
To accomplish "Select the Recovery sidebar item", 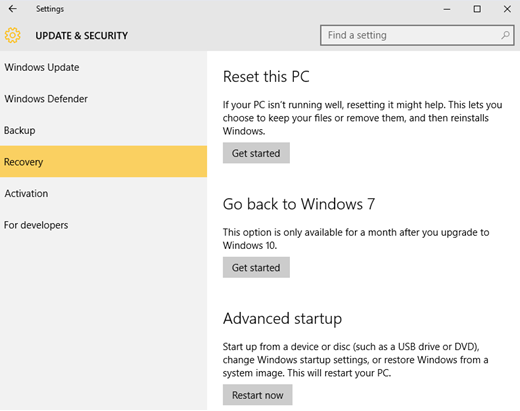I will [103, 162].
